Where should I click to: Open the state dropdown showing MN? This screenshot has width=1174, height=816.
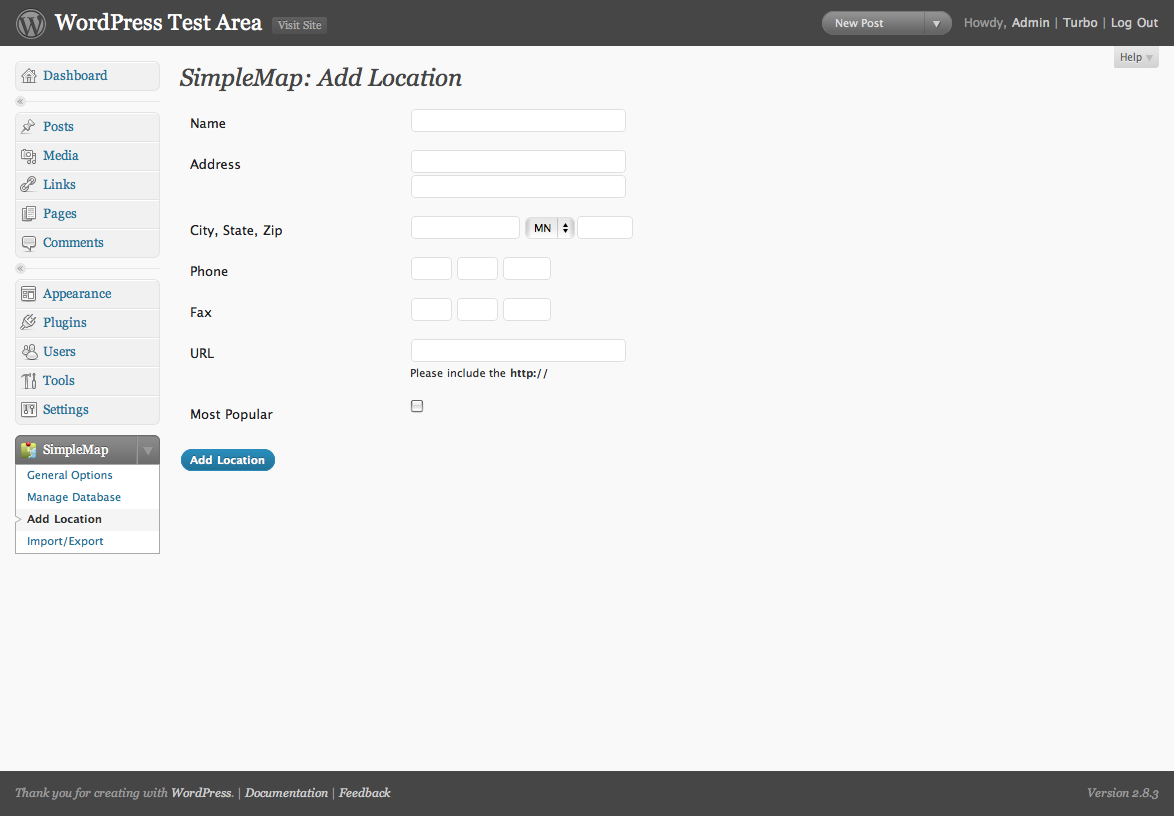point(550,228)
